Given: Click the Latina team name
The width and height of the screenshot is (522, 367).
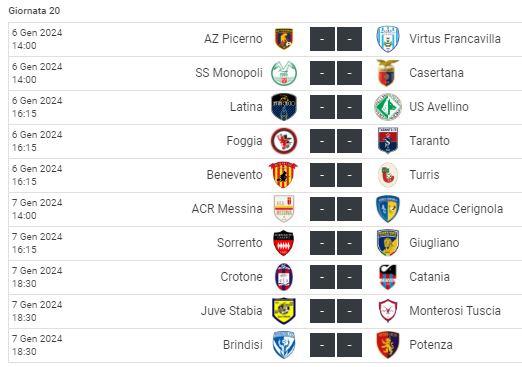Looking at the screenshot, I should (246, 107).
